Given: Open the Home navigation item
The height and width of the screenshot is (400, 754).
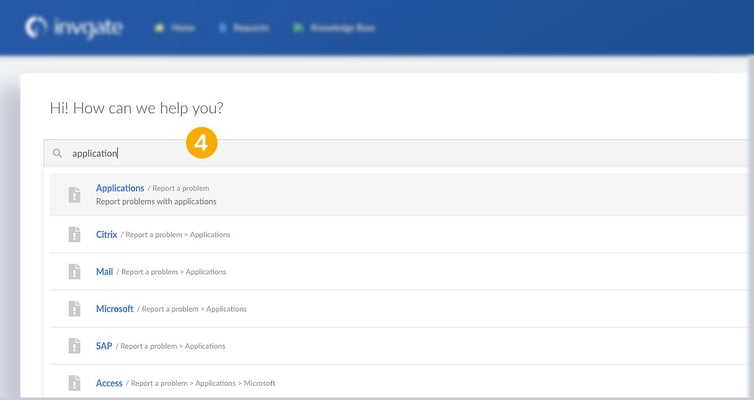Looking at the screenshot, I should [x=175, y=28].
